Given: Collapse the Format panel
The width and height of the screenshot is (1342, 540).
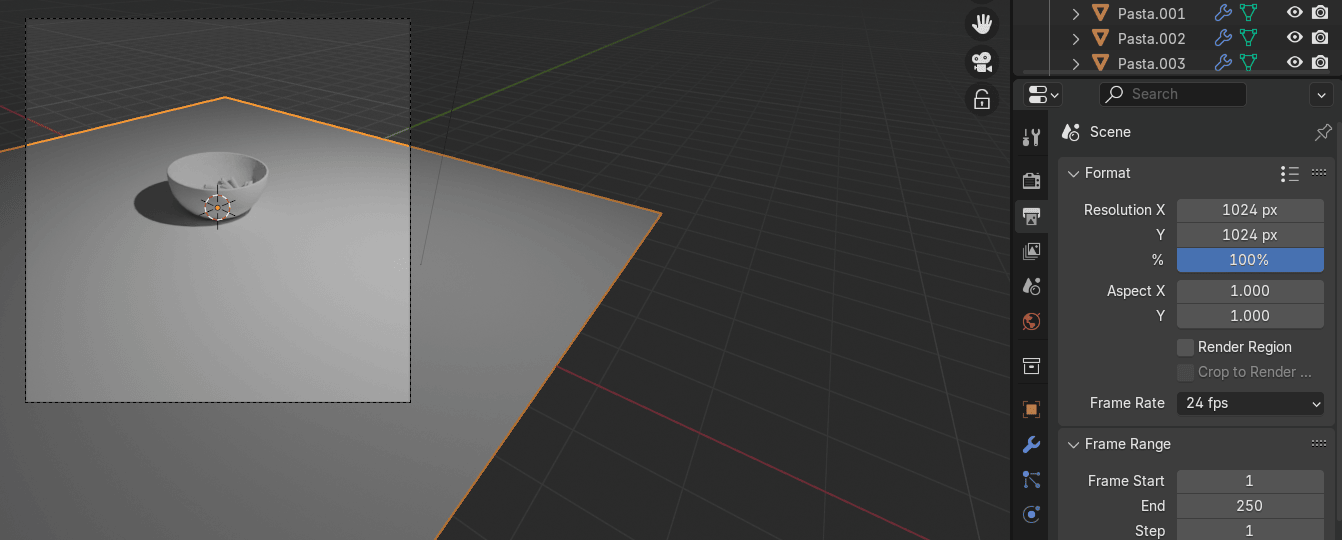Looking at the screenshot, I should [1074, 173].
